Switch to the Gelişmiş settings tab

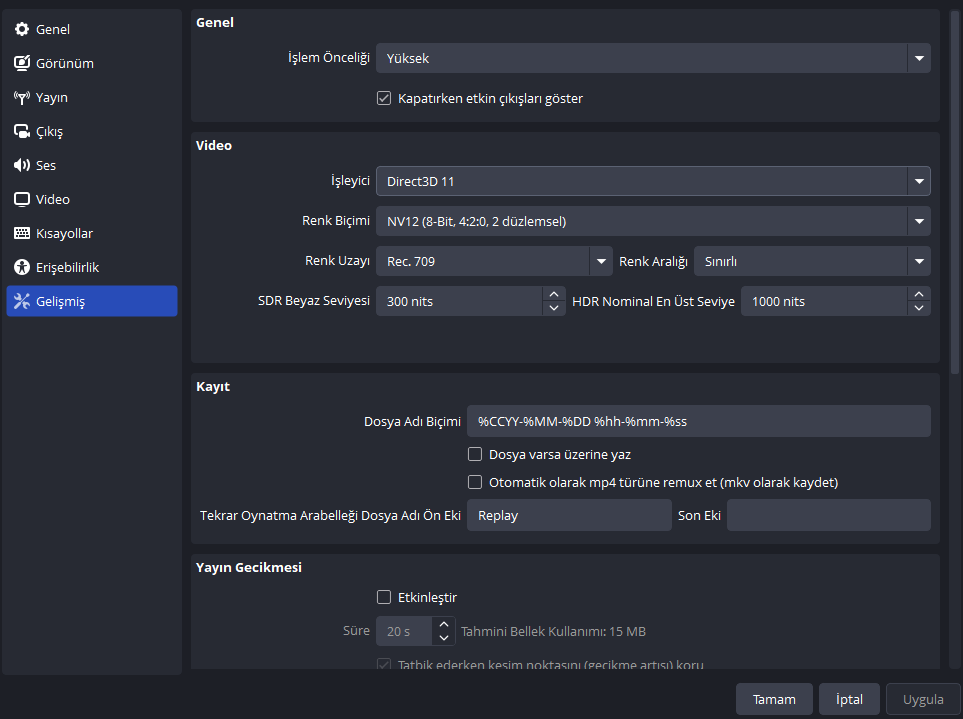click(x=92, y=302)
